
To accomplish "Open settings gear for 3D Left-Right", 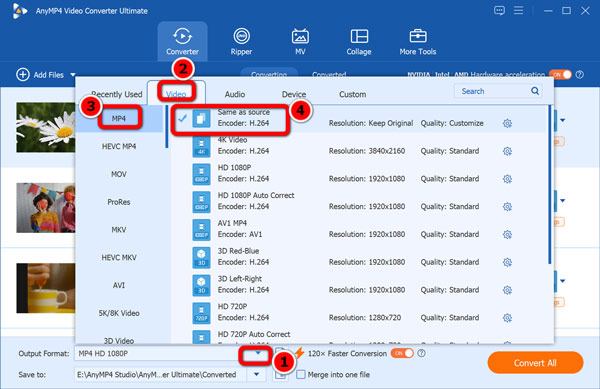I will [507, 290].
